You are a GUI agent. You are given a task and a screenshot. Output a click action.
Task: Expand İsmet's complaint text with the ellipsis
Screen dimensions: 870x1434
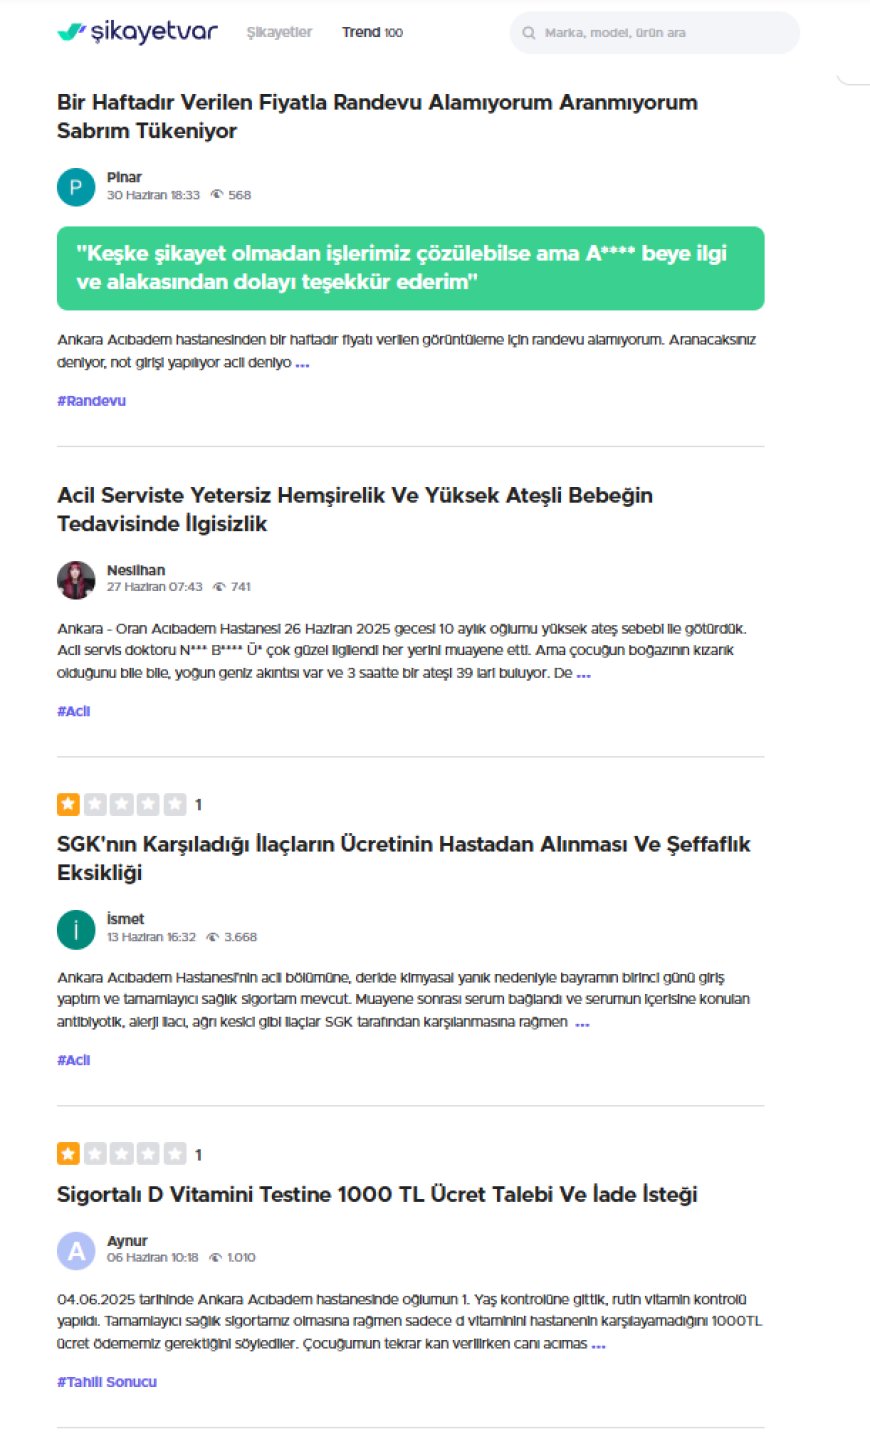pyautogui.click(x=582, y=1023)
